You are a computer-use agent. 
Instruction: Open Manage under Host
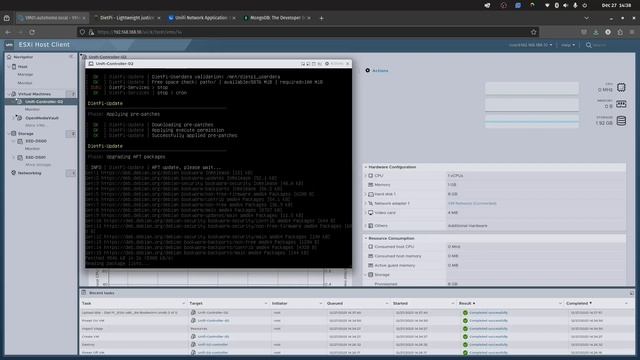[x=25, y=75]
